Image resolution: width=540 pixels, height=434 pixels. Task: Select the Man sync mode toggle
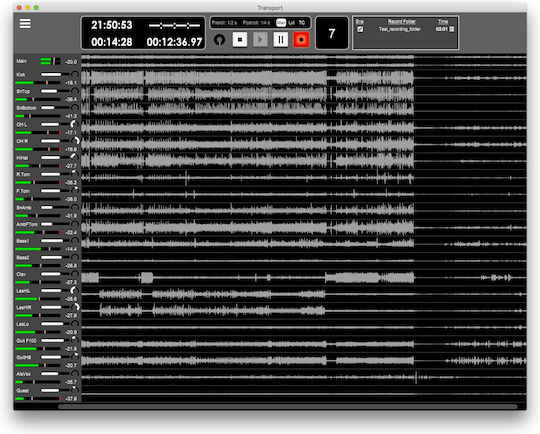coord(281,23)
